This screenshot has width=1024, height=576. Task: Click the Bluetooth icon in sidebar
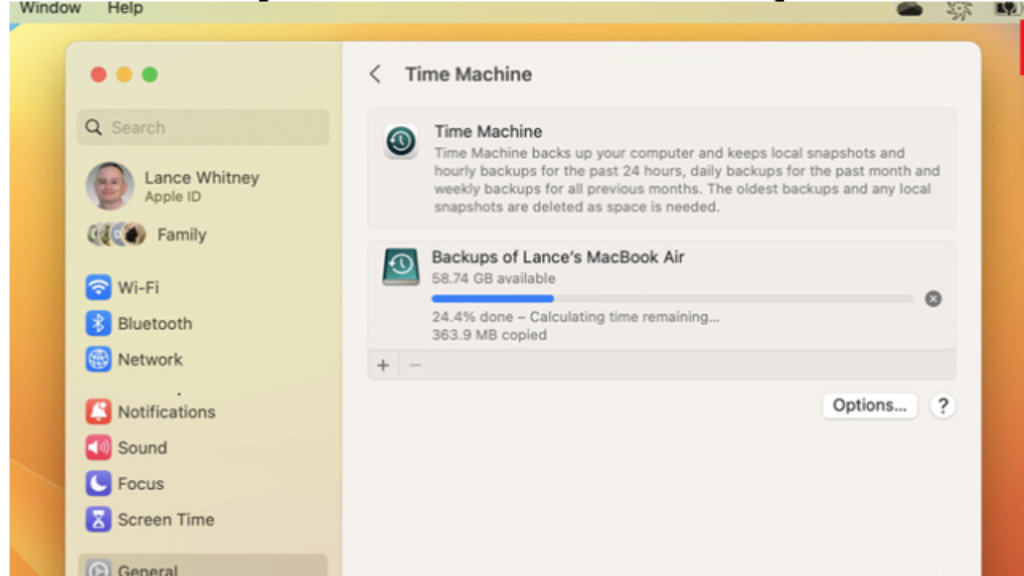[x=98, y=323]
